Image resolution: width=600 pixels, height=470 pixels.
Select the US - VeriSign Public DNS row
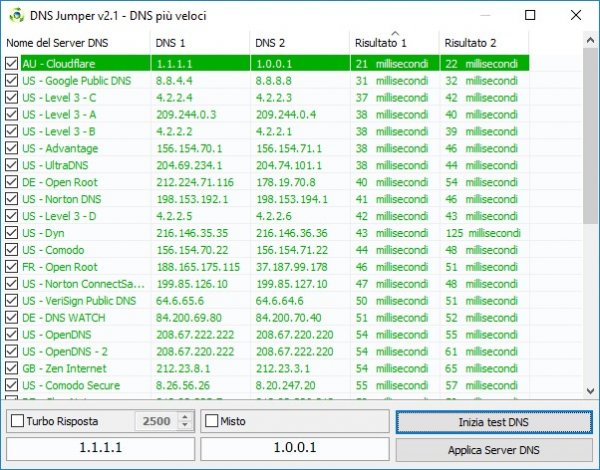79,300
